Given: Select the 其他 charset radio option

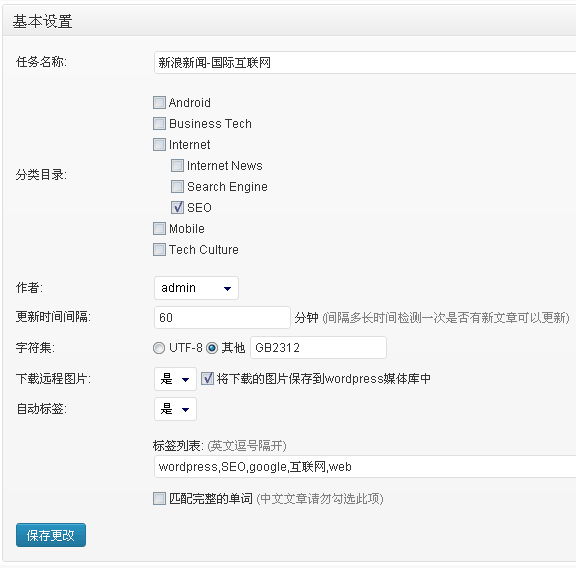Looking at the screenshot, I should point(212,348).
